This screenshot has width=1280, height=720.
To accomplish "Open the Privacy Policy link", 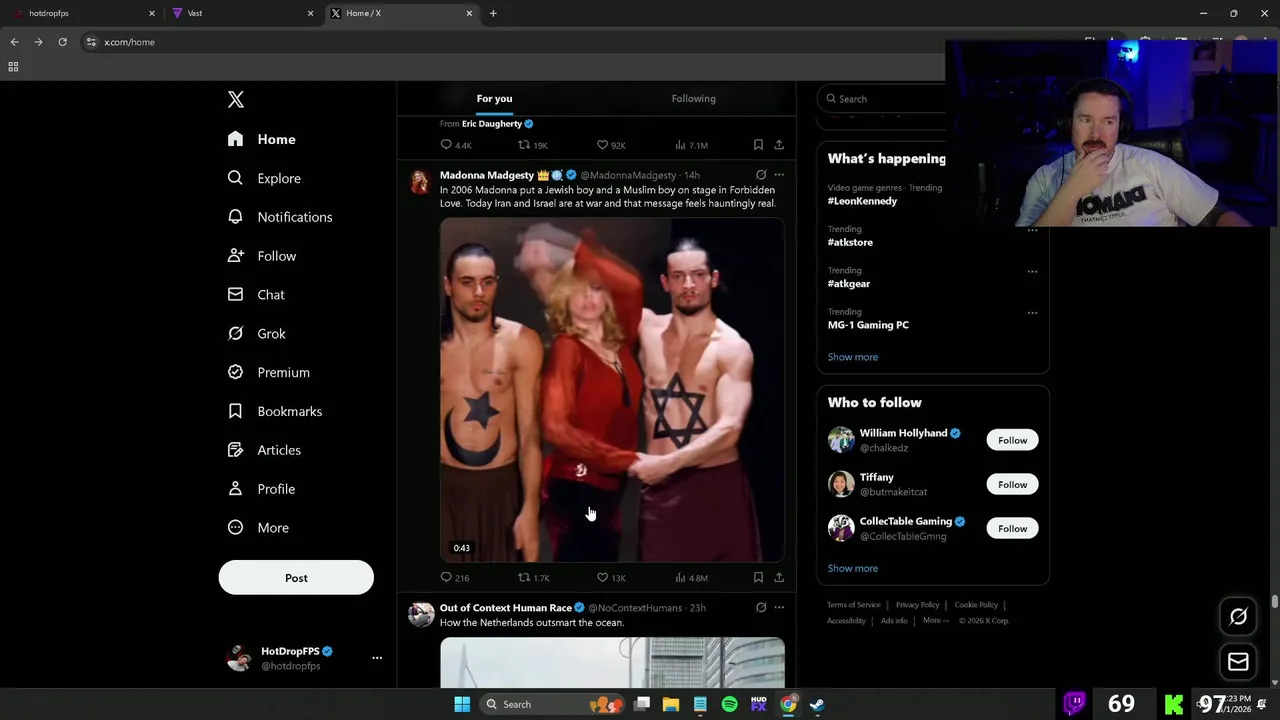I will tap(917, 605).
